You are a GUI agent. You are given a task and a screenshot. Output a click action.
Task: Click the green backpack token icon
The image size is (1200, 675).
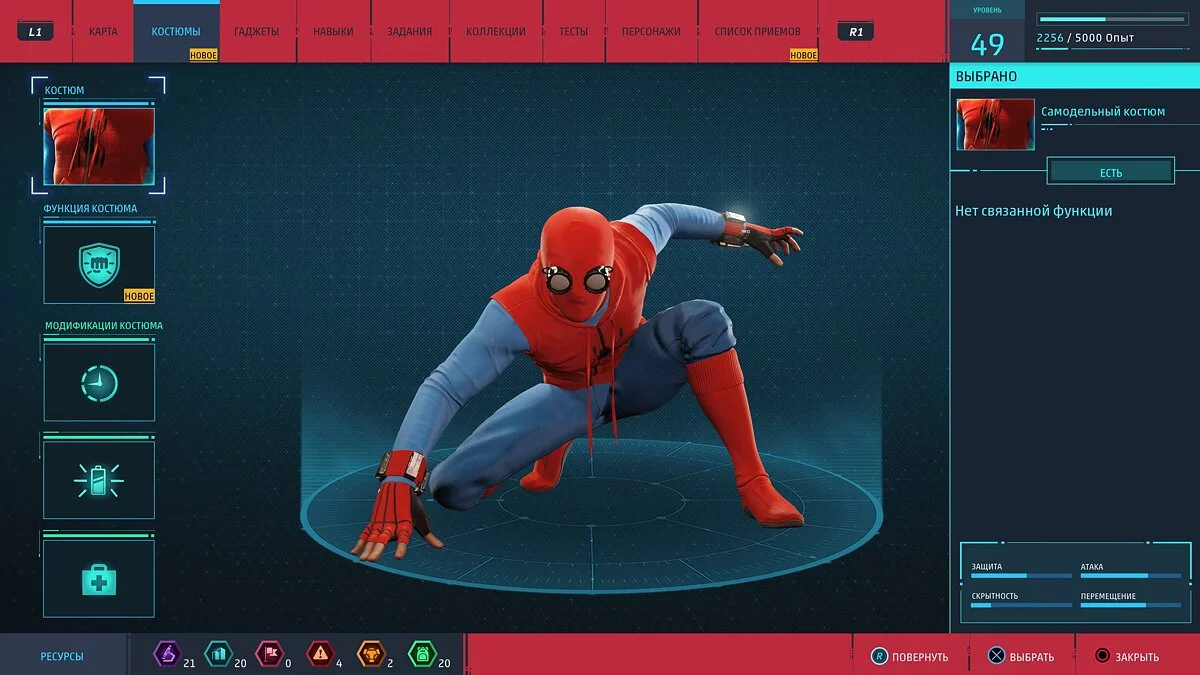coord(422,655)
